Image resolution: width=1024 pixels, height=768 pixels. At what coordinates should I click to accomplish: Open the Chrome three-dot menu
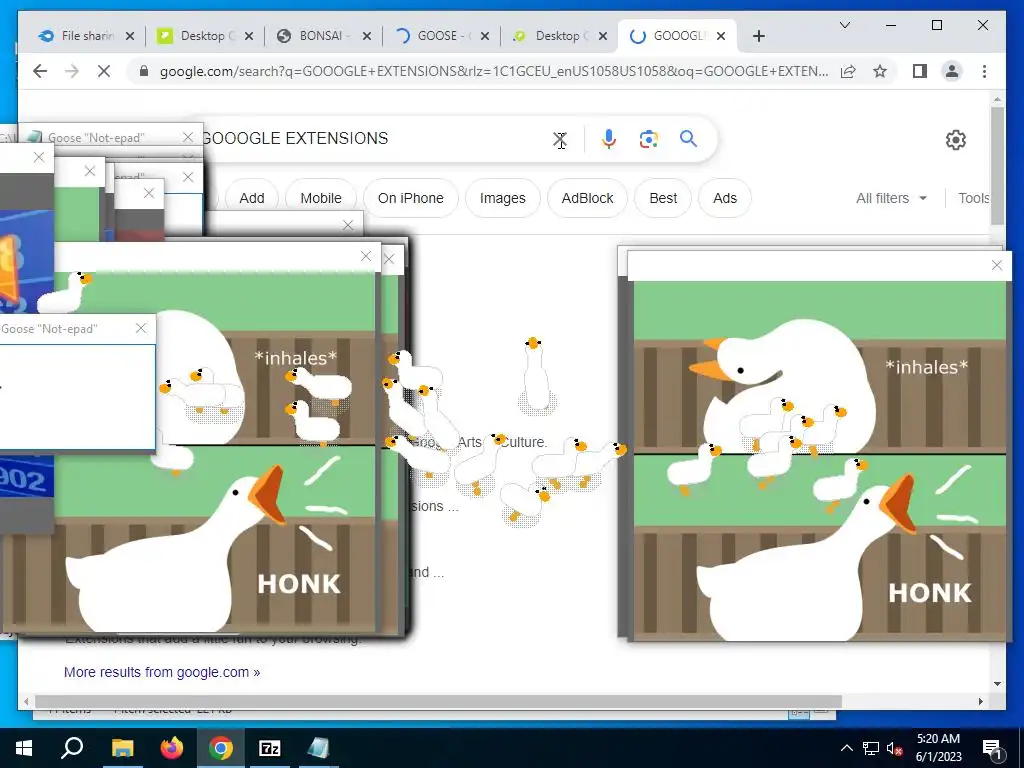[984, 71]
